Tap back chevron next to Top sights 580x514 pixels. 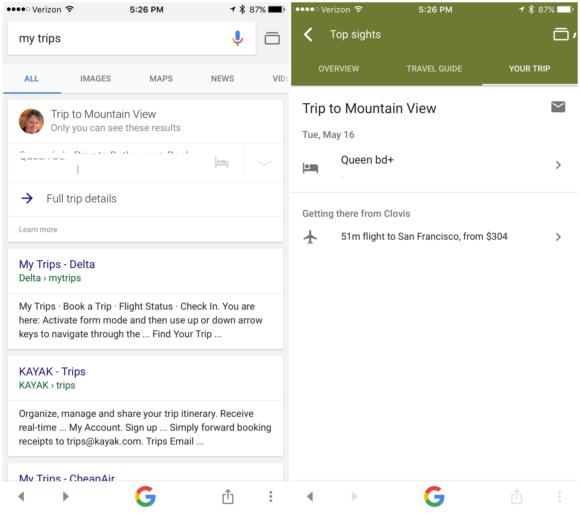point(308,34)
